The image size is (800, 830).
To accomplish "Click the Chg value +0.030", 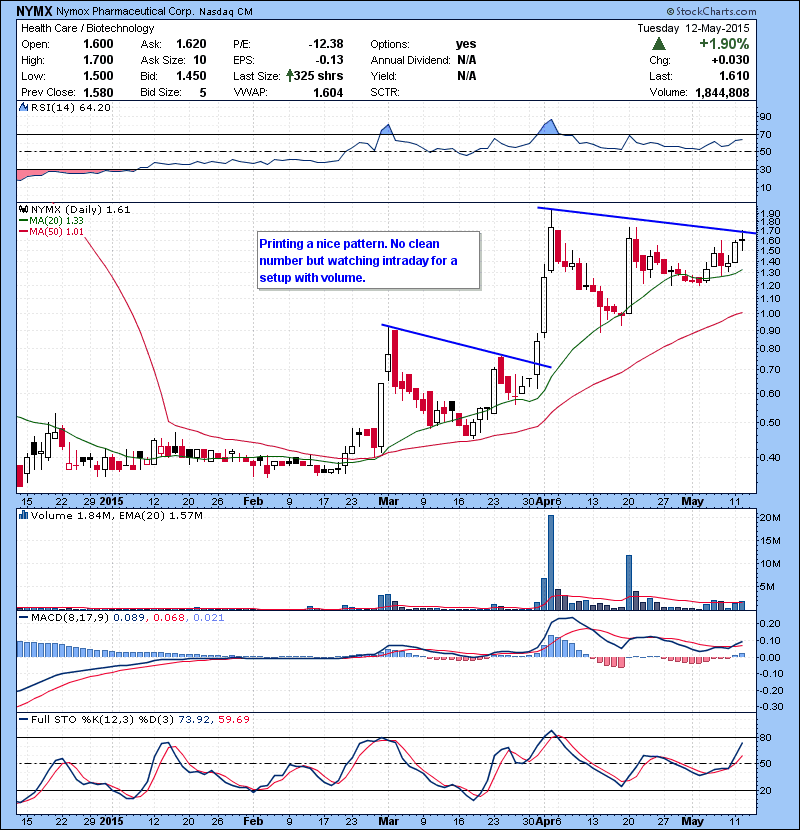I will (x=730, y=60).
